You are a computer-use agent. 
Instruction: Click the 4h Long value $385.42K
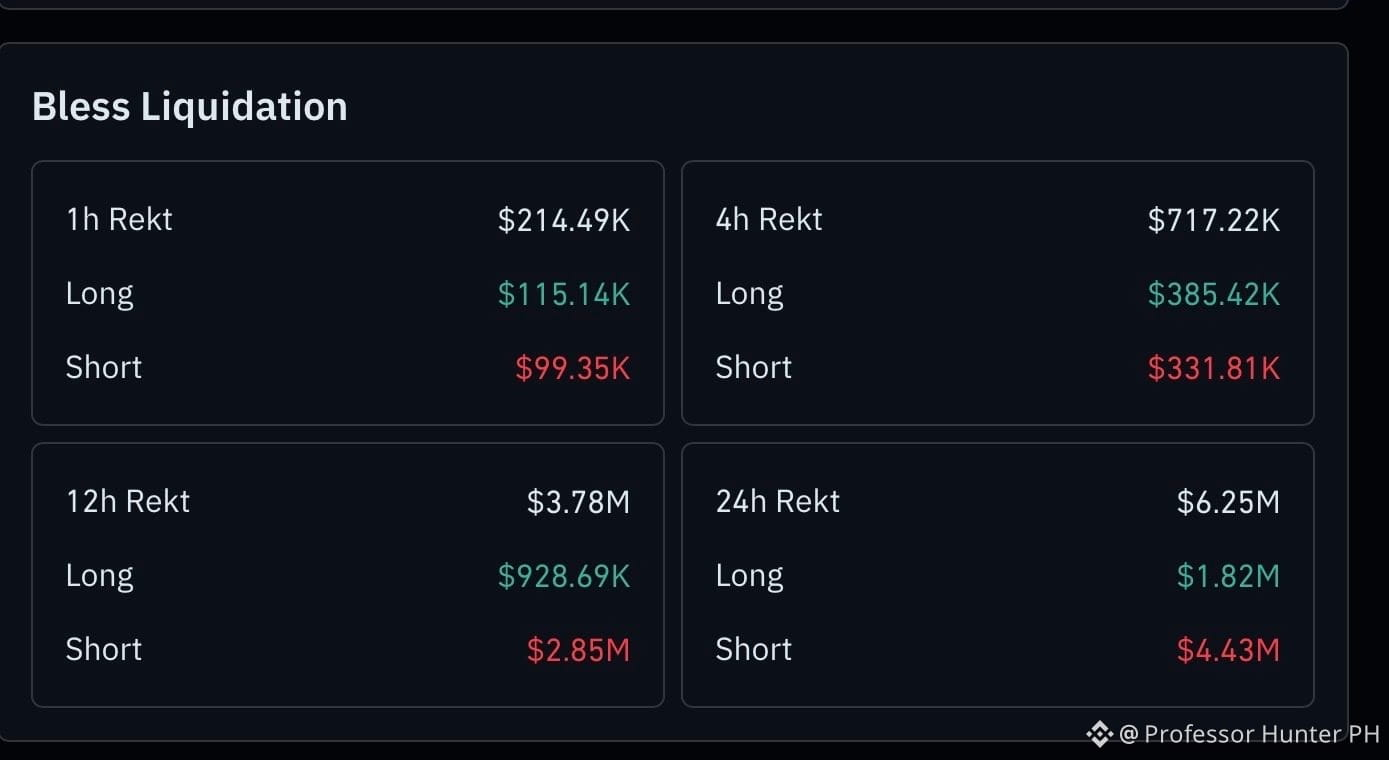click(1214, 294)
